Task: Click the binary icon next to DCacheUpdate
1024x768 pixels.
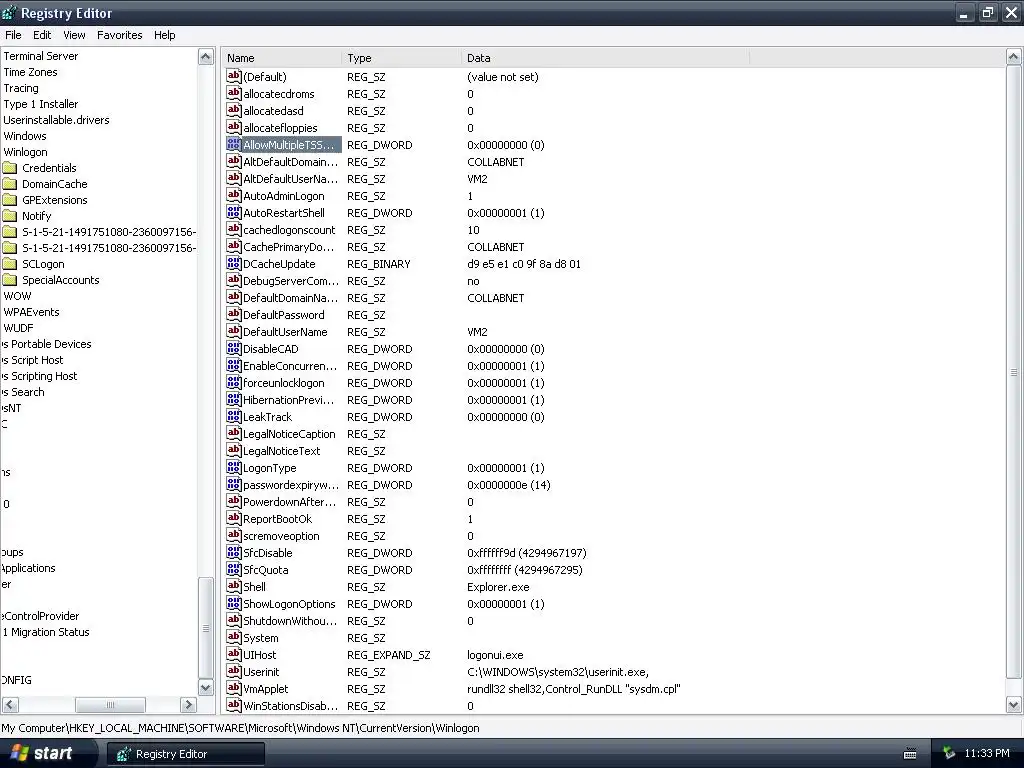Action: click(x=234, y=263)
